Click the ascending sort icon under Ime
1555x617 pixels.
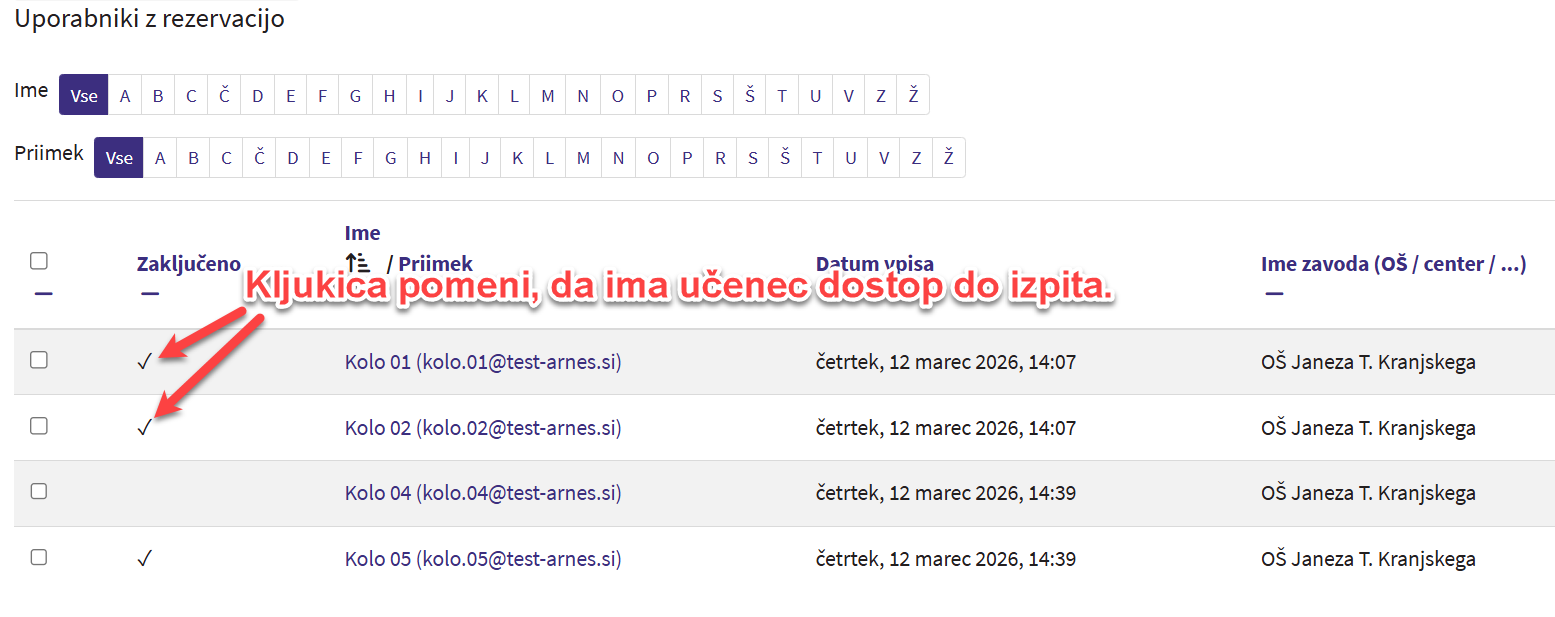pos(358,264)
